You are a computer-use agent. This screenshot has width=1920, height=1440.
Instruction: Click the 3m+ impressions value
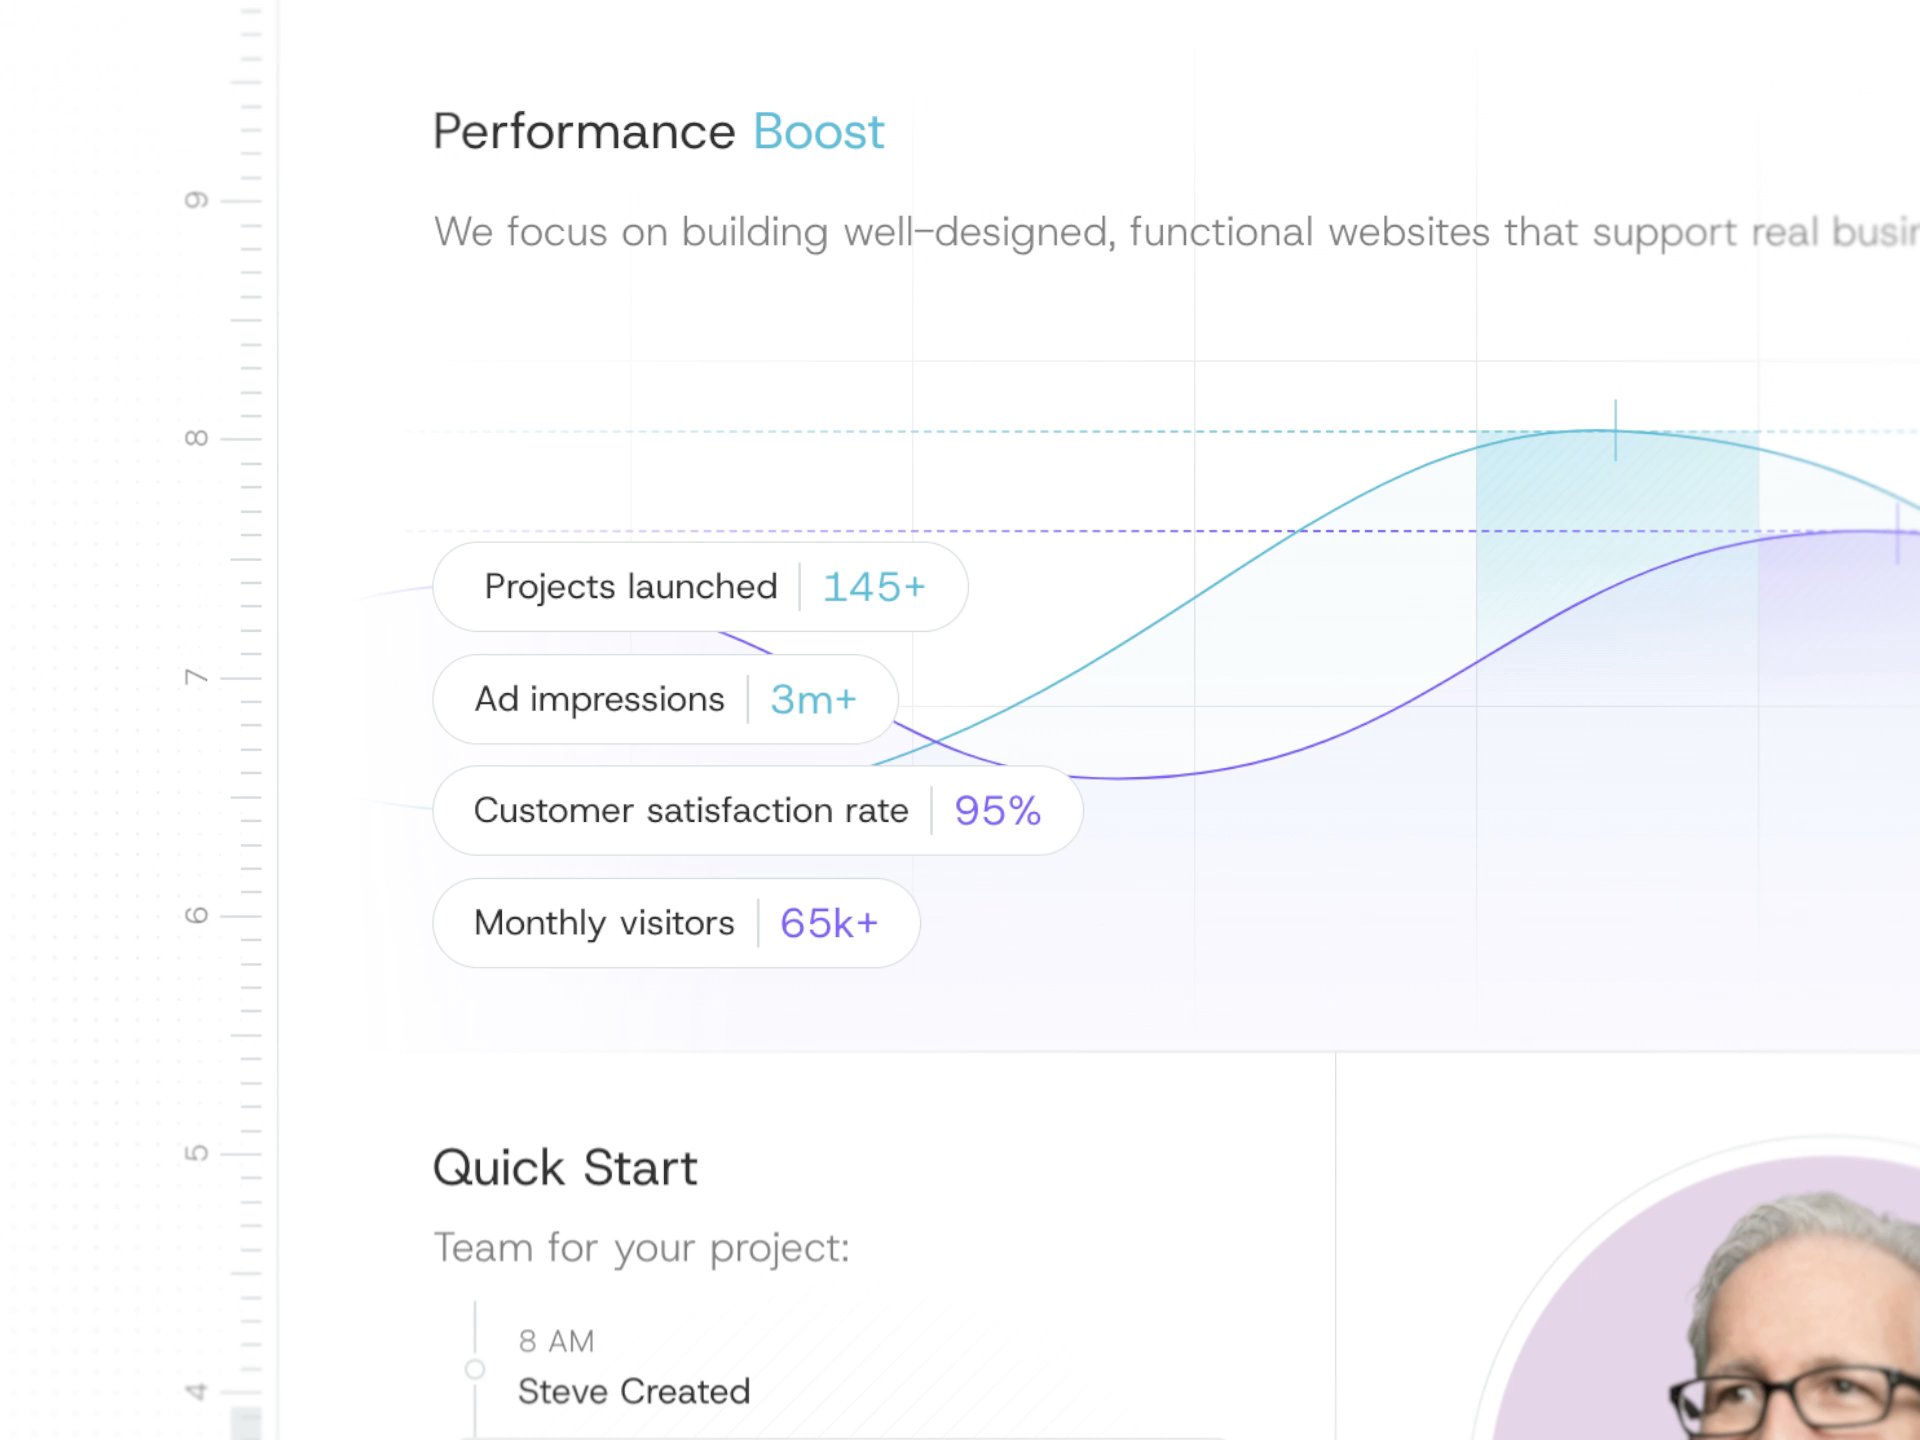pyautogui.click(x=813, y=700)
